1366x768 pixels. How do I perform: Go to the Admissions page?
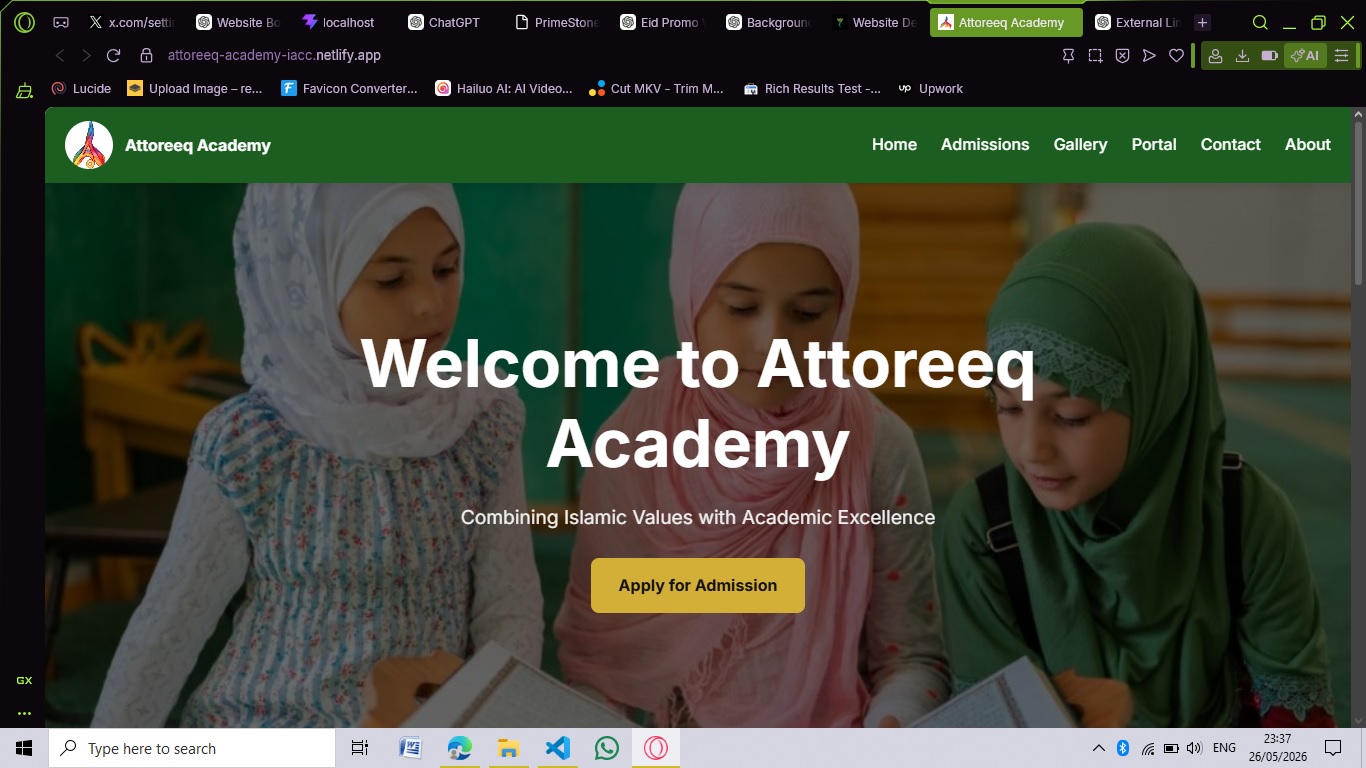coord(985,145)
